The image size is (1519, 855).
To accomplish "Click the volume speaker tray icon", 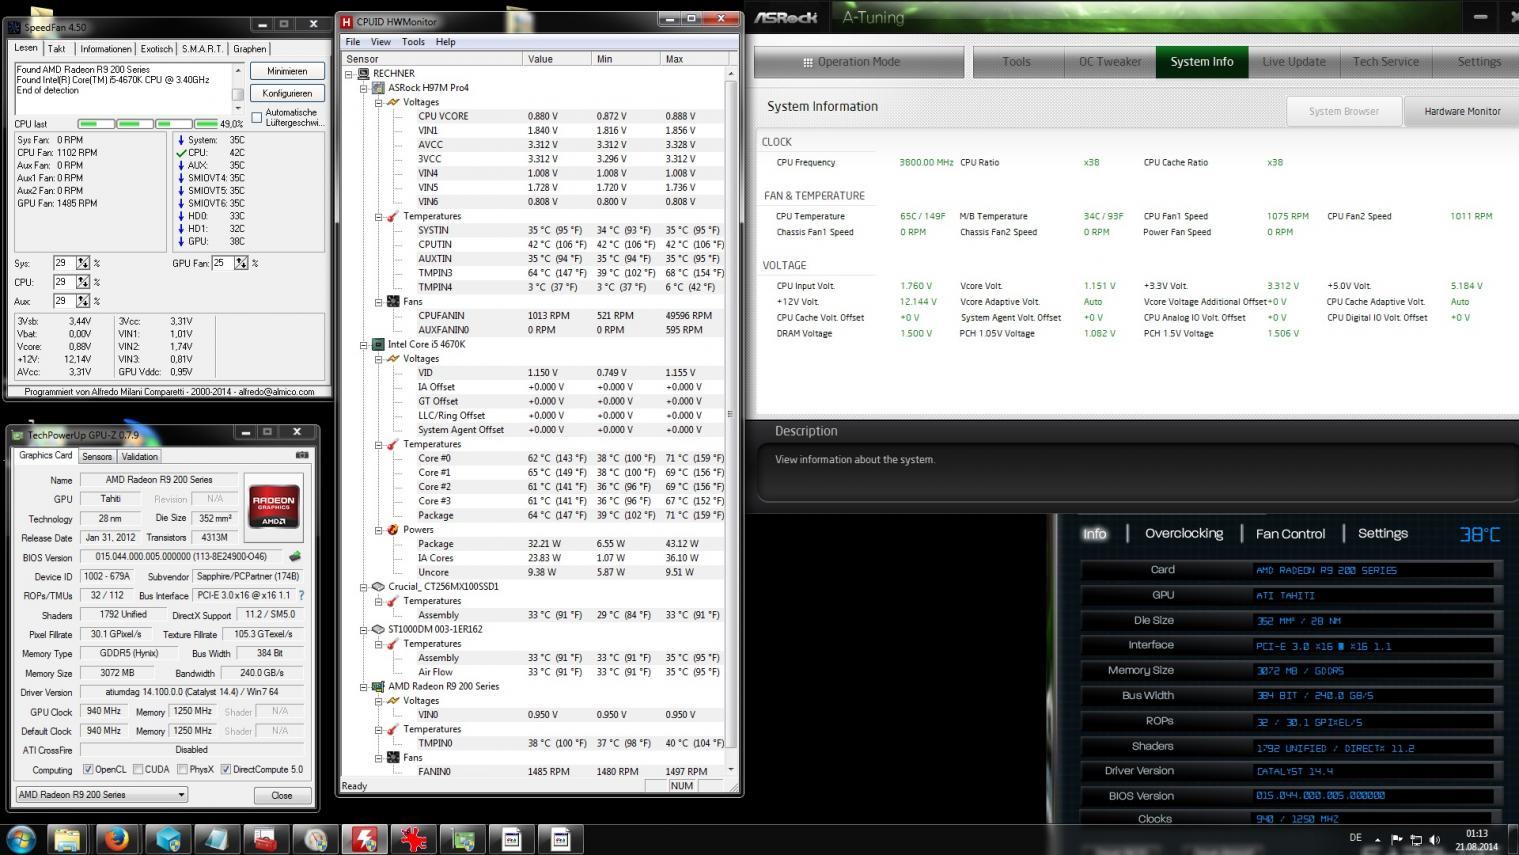I will pos(1435,840).
